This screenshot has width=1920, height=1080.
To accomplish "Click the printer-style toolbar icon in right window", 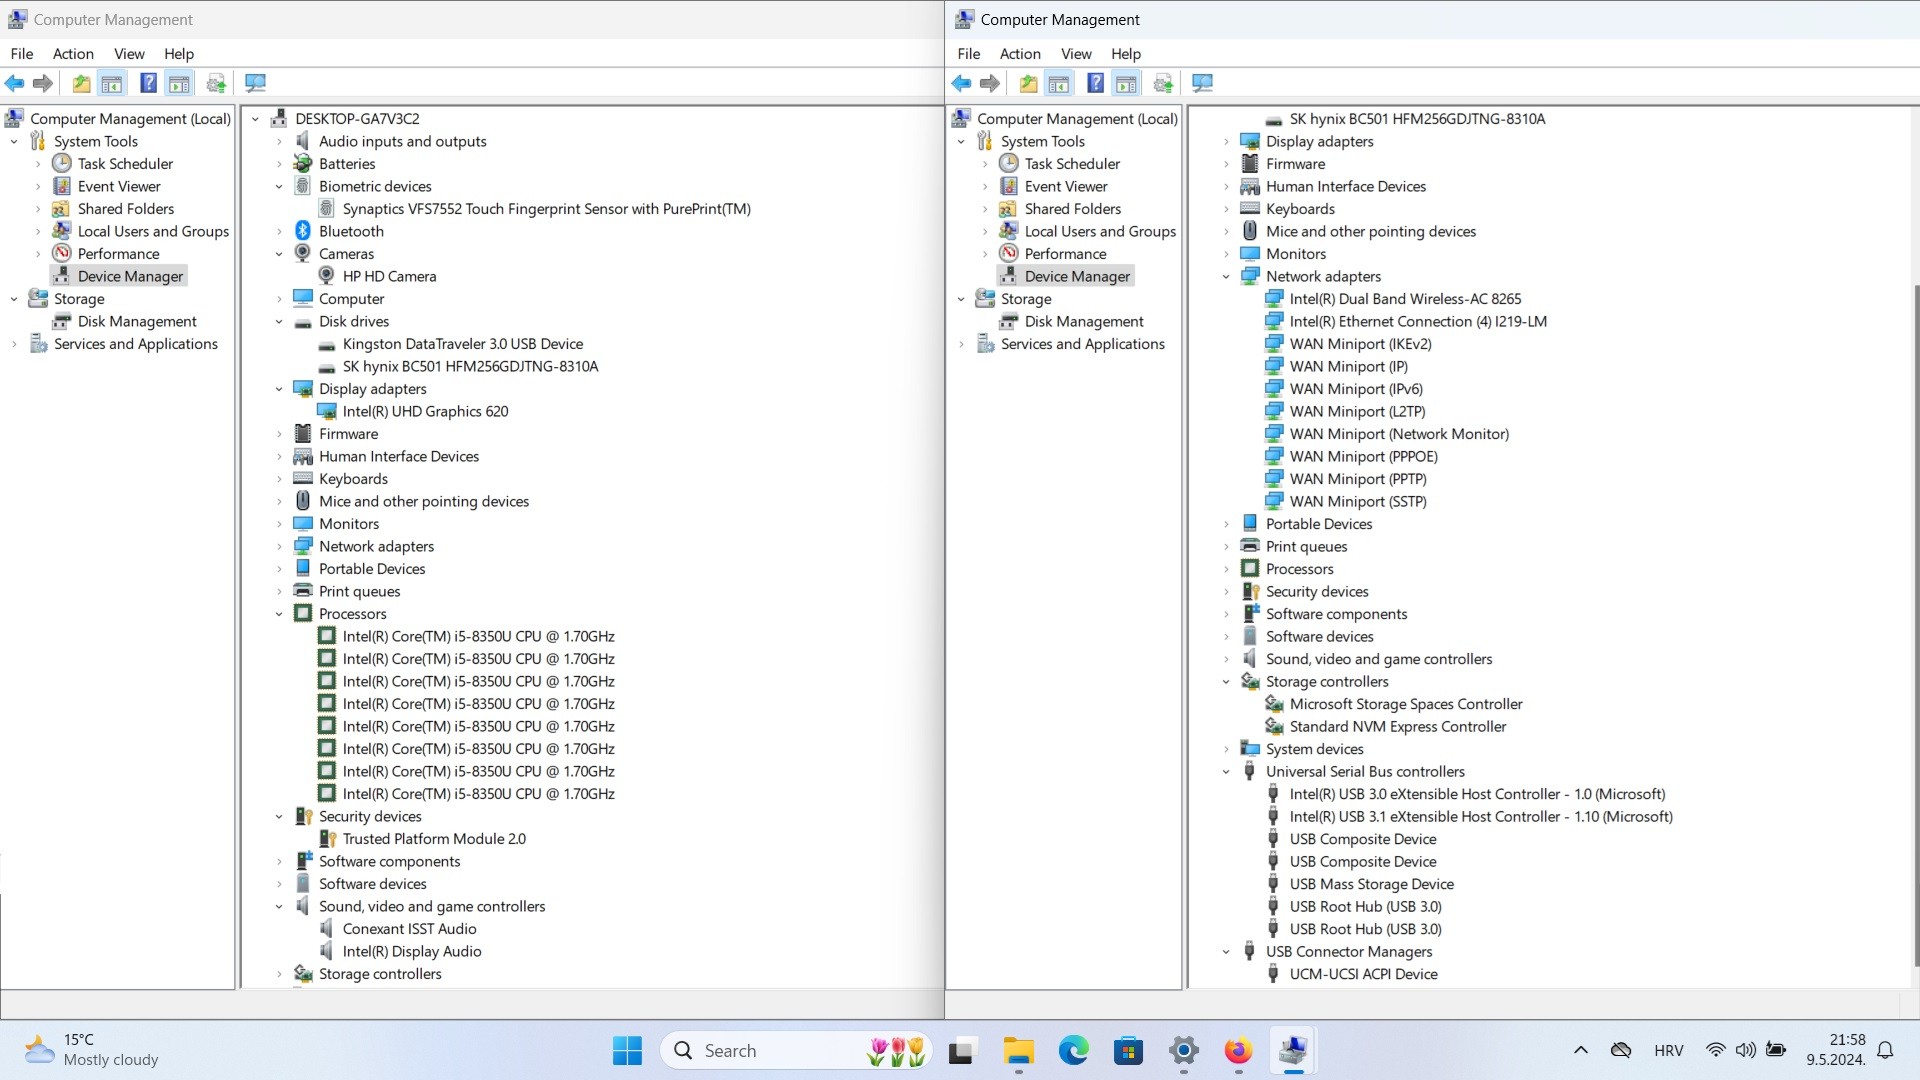I will click(x=1163, y=84).
